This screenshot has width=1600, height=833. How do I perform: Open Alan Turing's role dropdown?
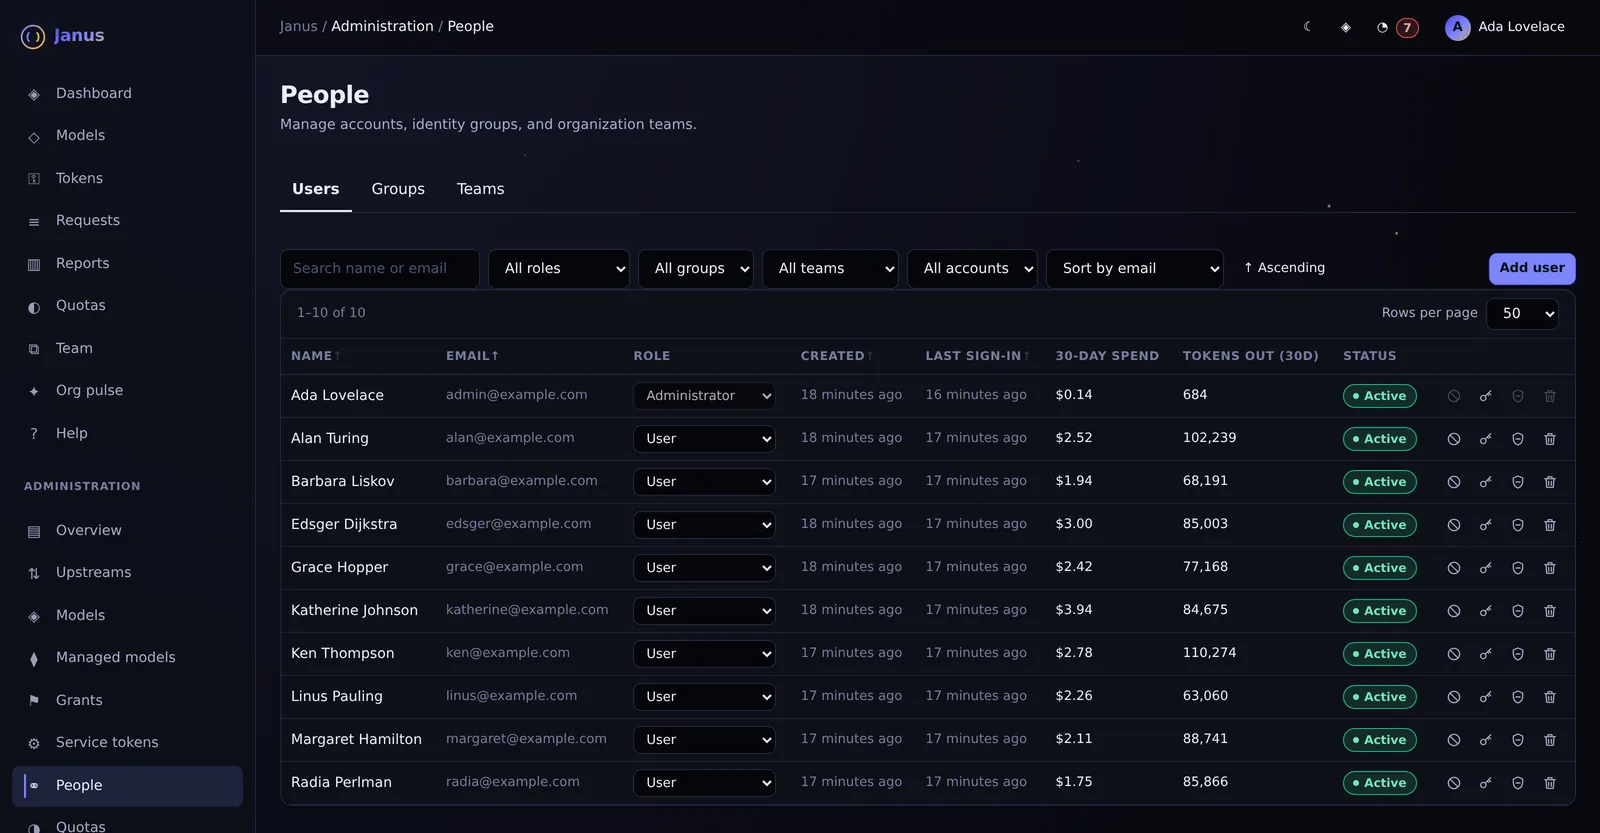704,439
